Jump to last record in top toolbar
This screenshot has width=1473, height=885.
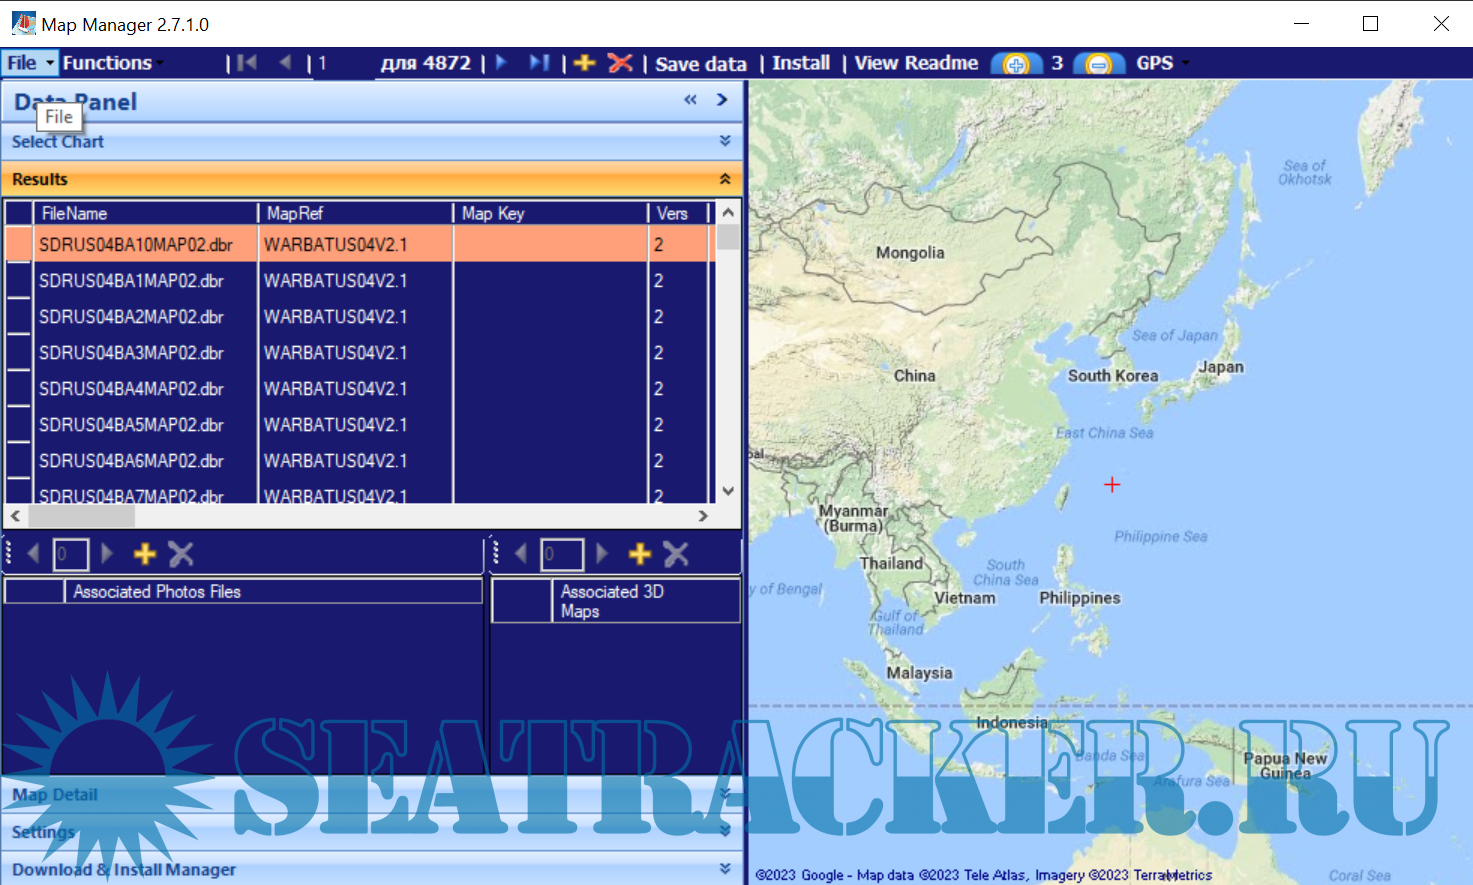[x=539, y=63]
